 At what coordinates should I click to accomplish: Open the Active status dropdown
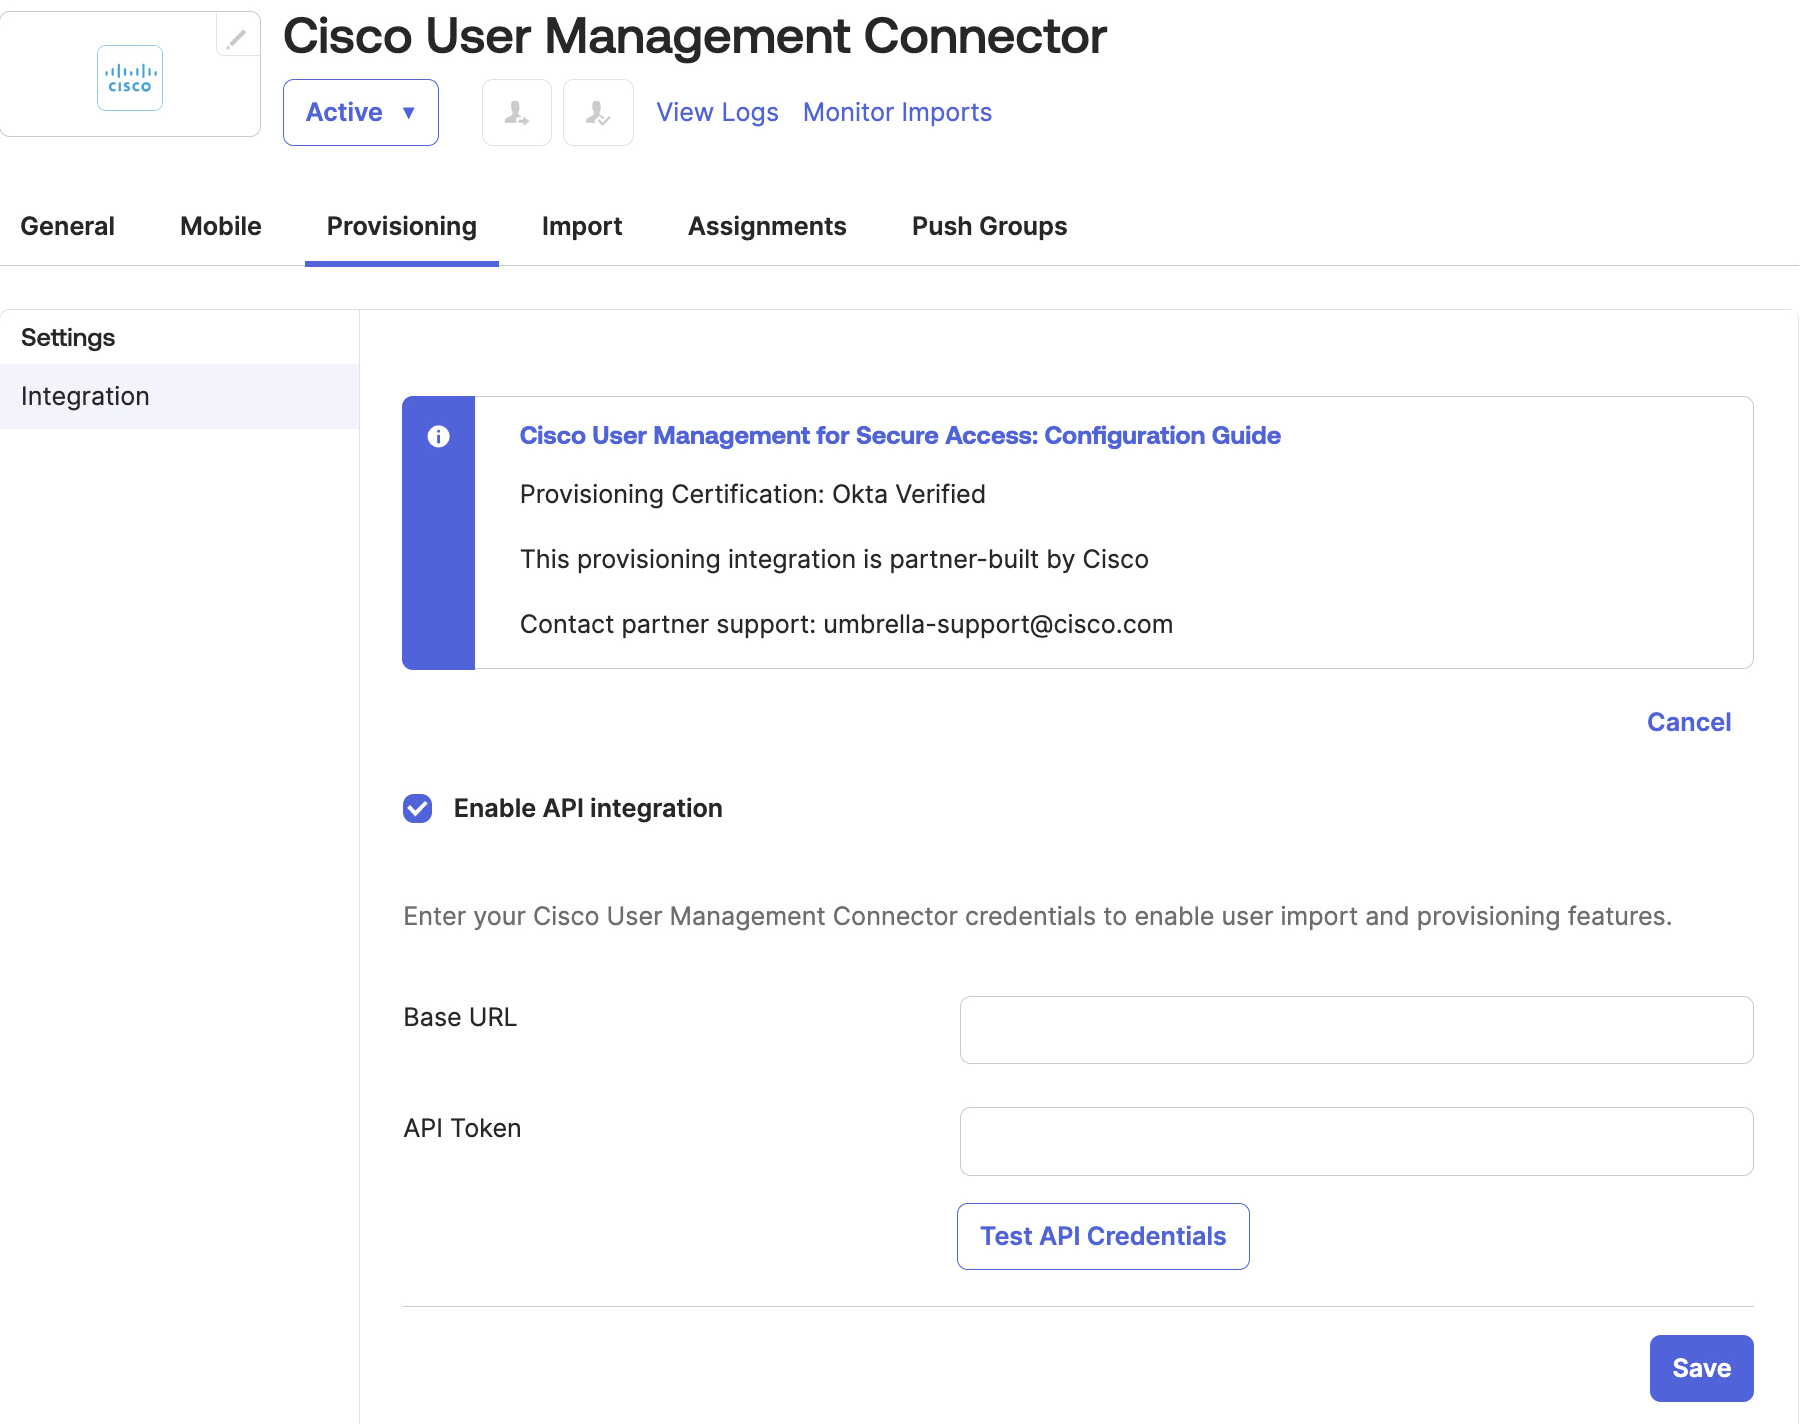pos(361,112)
